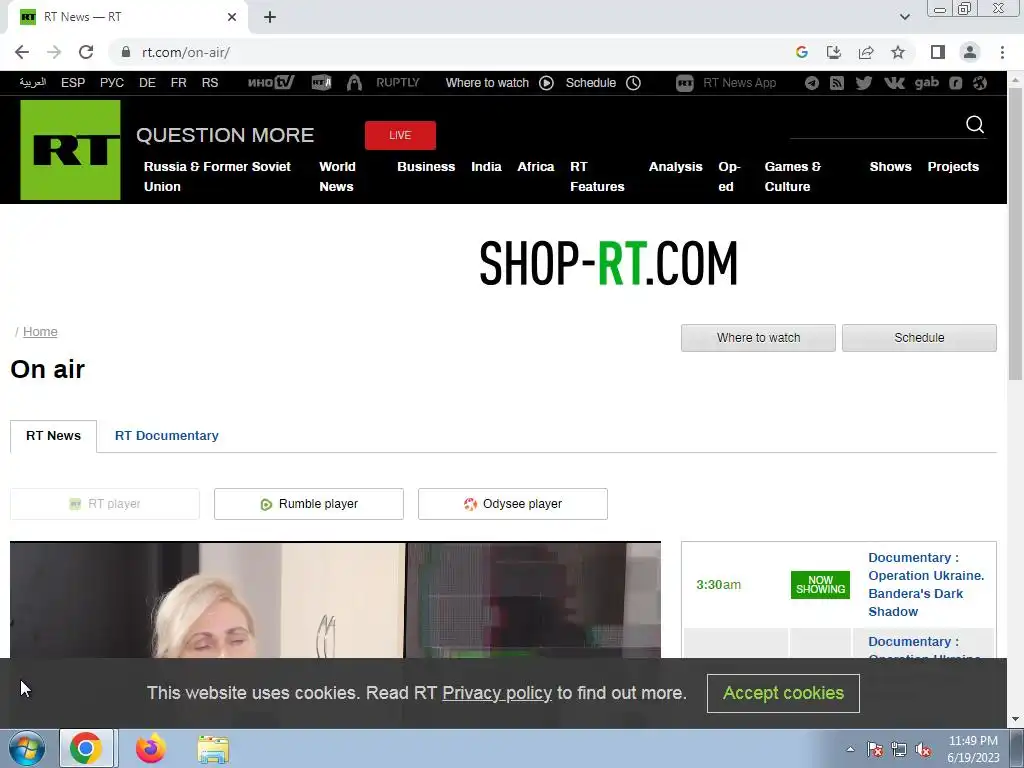The image size is (1024, 768).
Task: Open the Telegram social icon in top bar
Action: [x=812, y=83]
